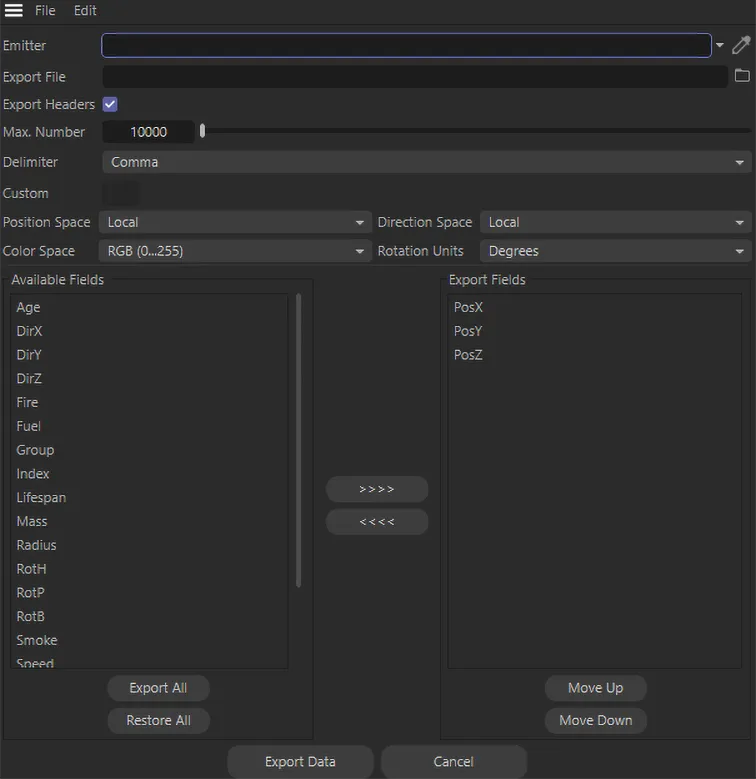Select PosY in Export Fields list

pyautogui.click(x=468, y=331)
